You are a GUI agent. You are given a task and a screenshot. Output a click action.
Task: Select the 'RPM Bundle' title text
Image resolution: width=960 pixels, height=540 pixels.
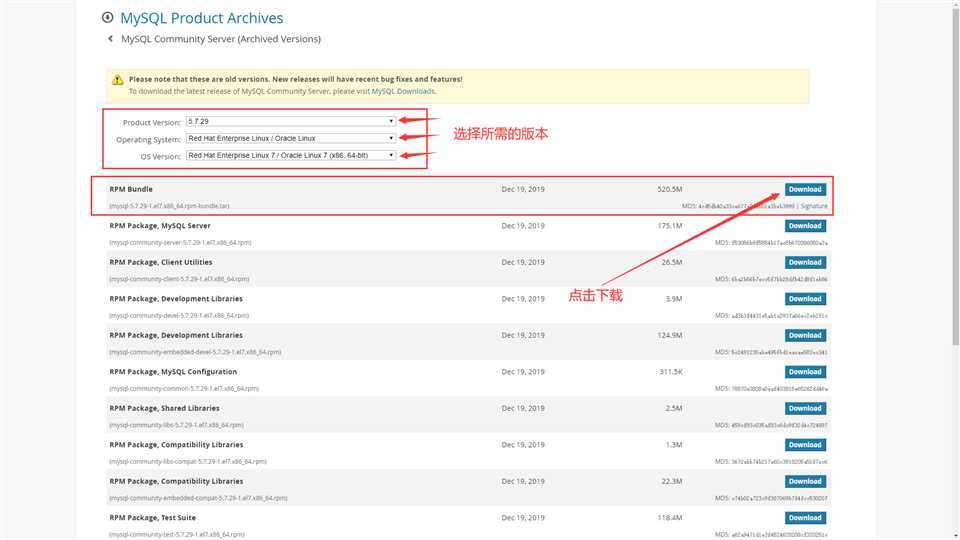point(131,189)
